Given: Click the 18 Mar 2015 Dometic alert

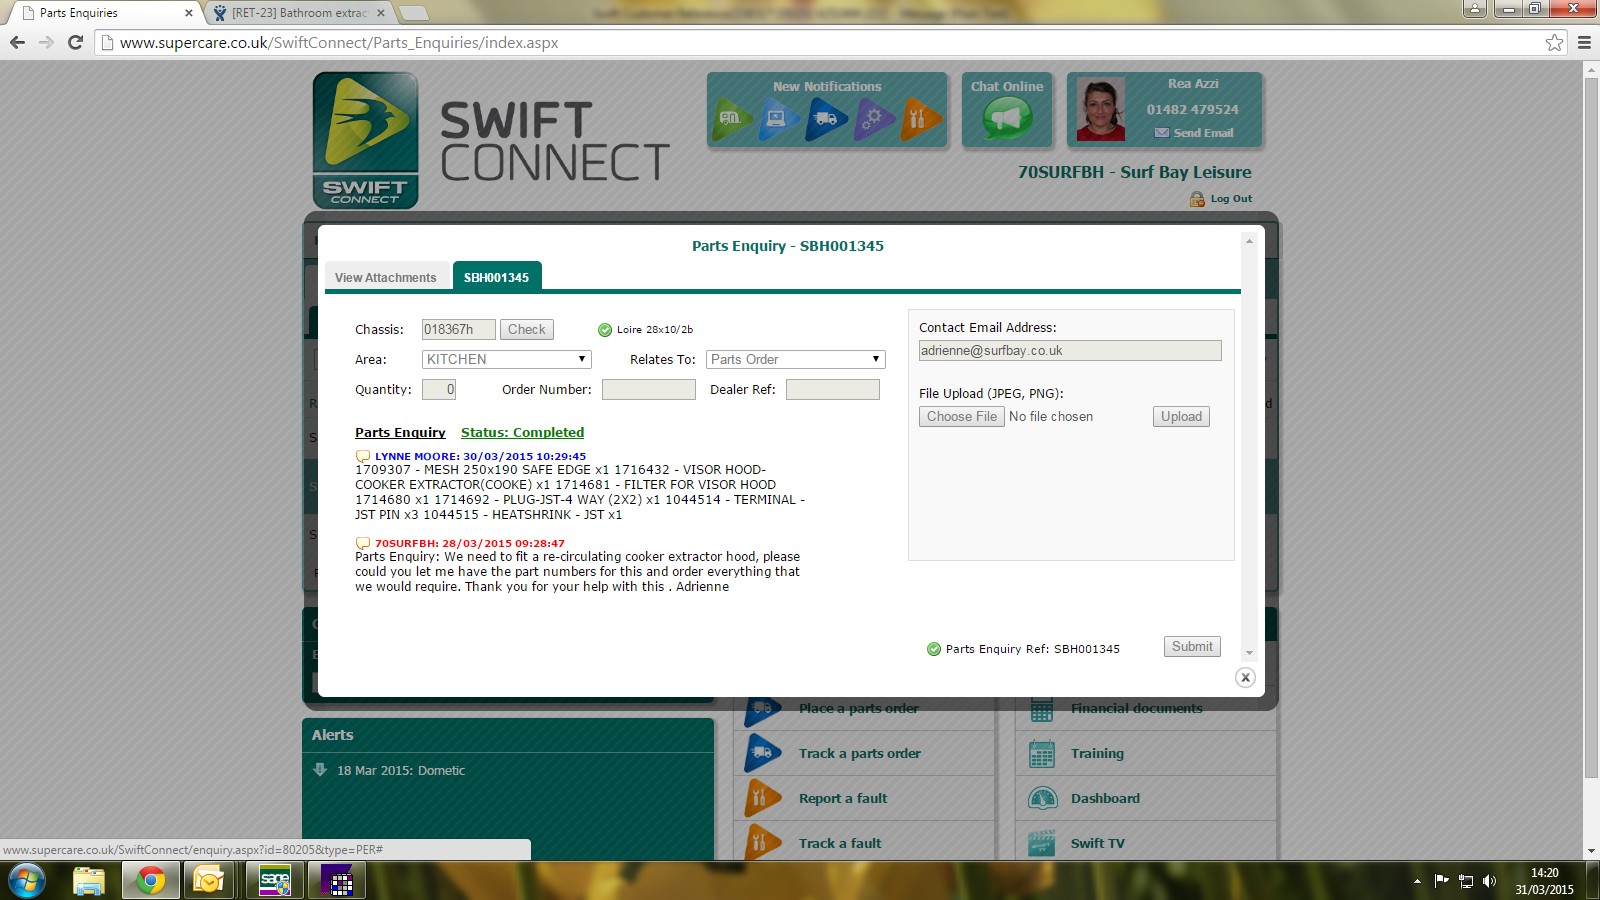Looking at the screenshot, I should (x=401, y=770).
